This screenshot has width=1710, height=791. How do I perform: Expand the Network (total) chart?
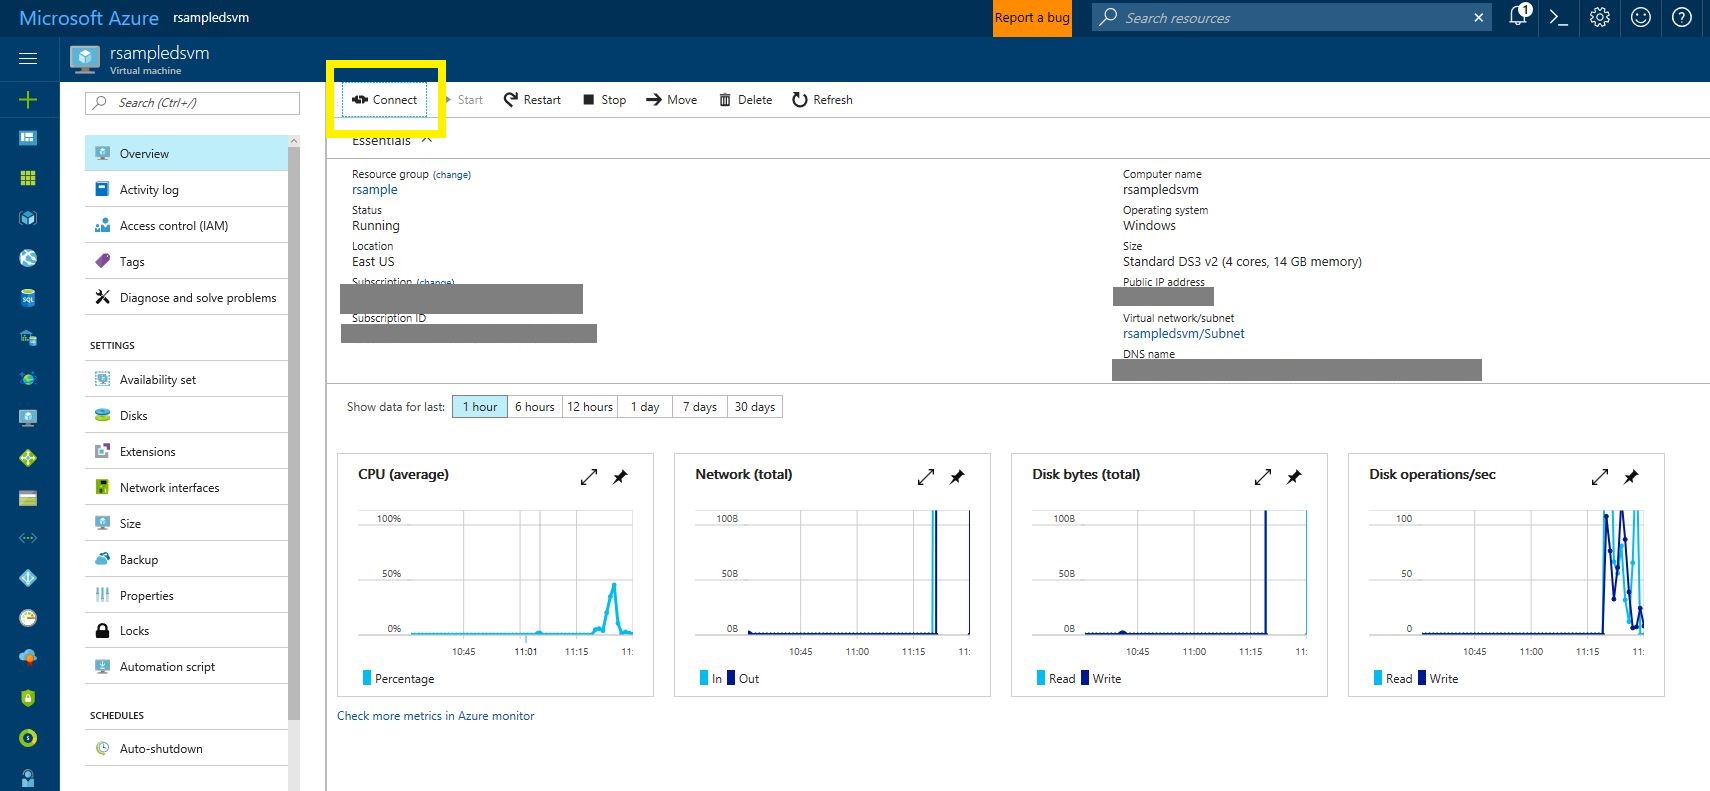click(x=926, y=477)
